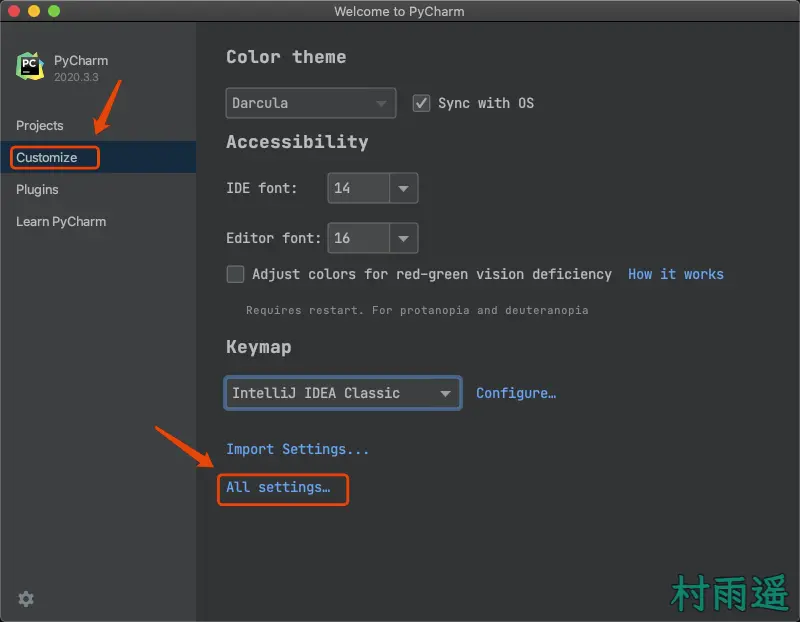Open the Plugins section
Image resolution: width=800 pixels, height=622 pixels.
[x=38, y=190]
